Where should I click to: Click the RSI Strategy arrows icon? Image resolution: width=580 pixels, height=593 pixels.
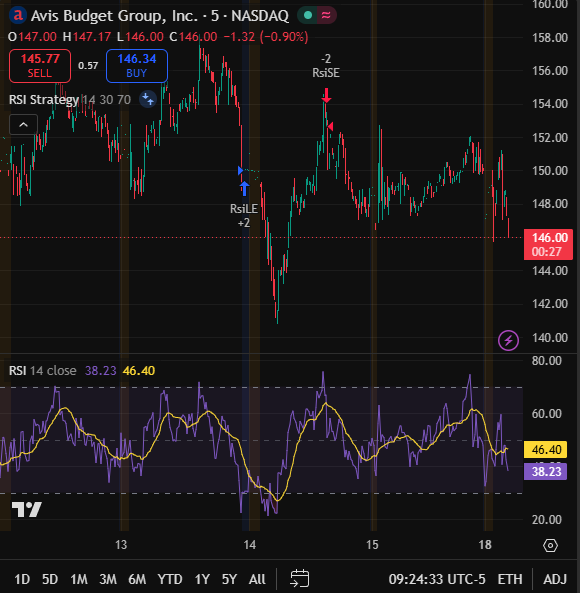click(147, 99)
